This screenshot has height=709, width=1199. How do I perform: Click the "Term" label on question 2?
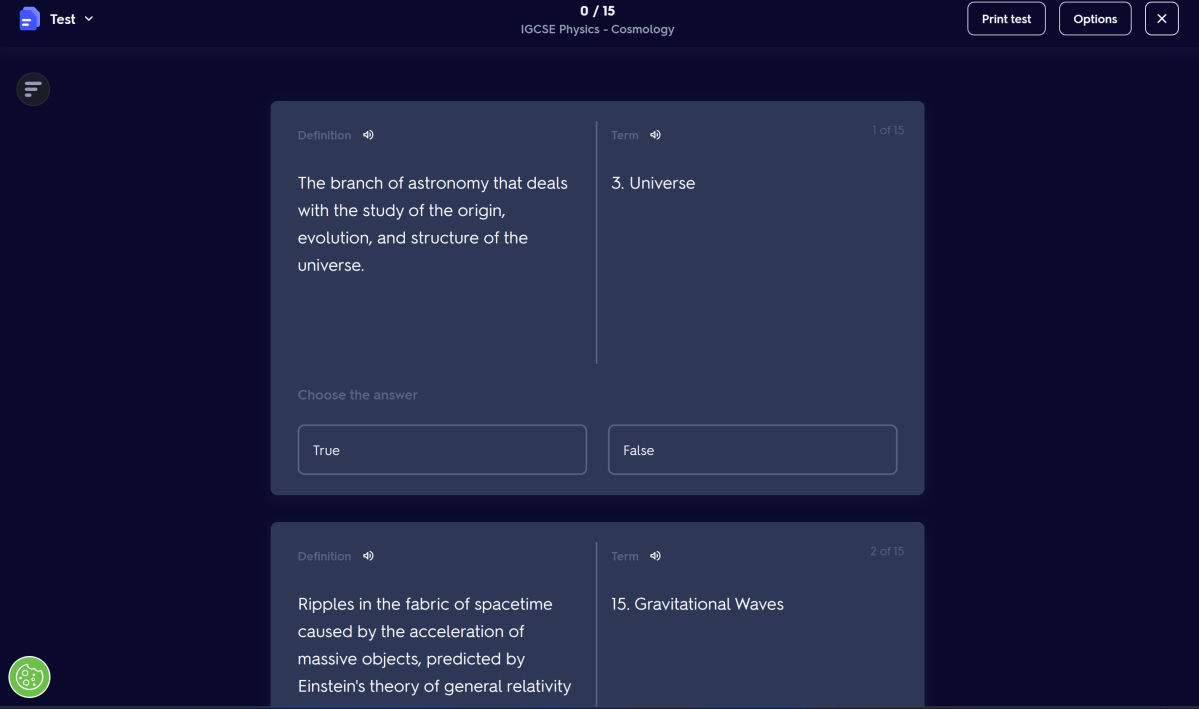click(x=624, y=555)
